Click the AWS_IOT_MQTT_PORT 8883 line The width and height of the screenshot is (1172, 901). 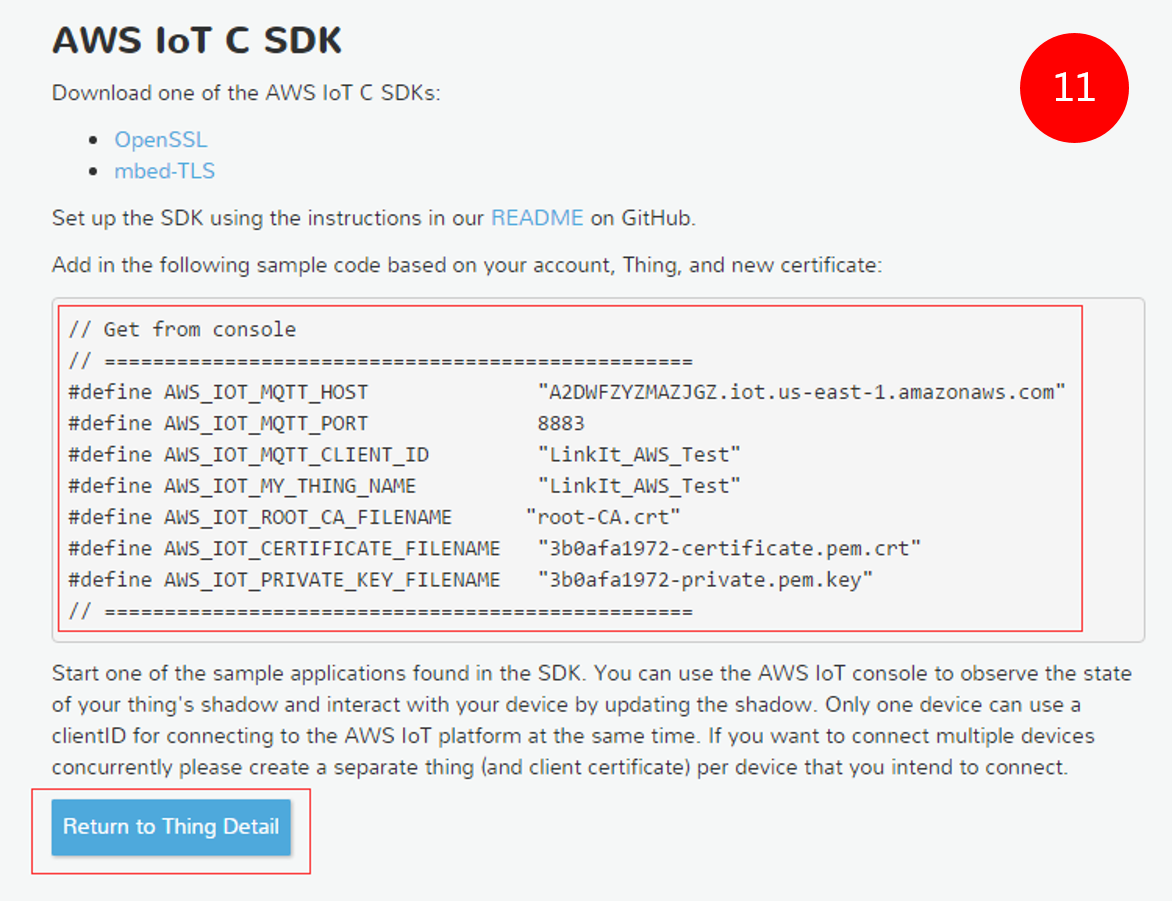(x=326, y=423)
